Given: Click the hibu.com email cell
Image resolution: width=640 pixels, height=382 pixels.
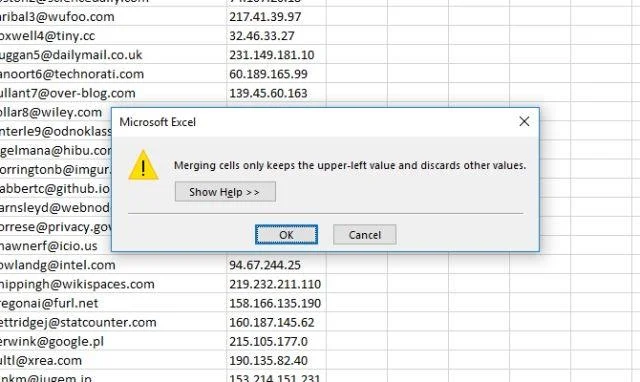Looking at the screenshot, I should click(56, 150).
